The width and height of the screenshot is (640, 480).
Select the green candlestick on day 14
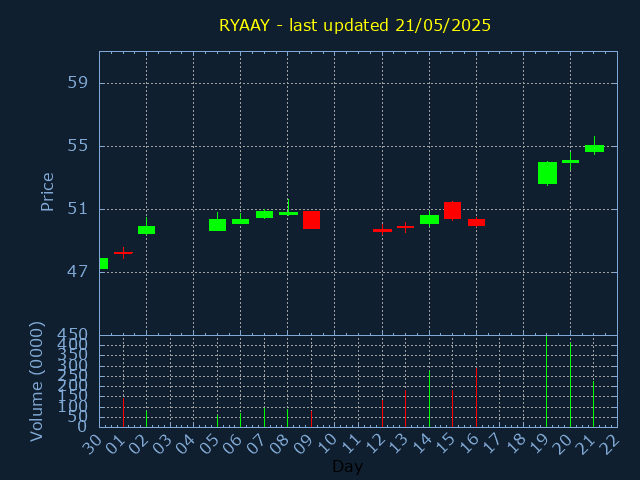coord(429,220)
